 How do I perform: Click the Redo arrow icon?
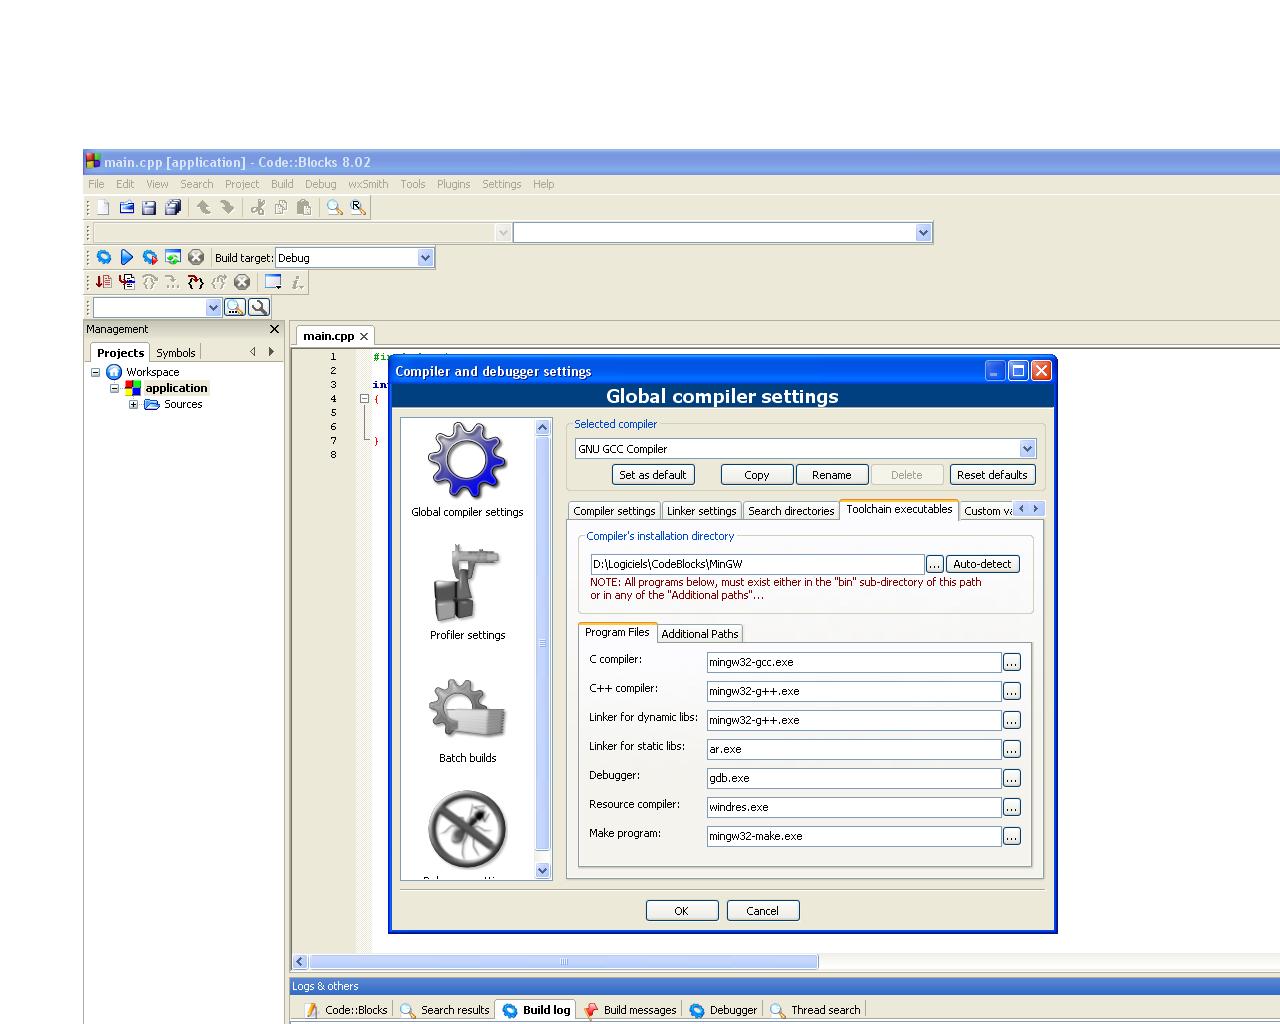227,207
